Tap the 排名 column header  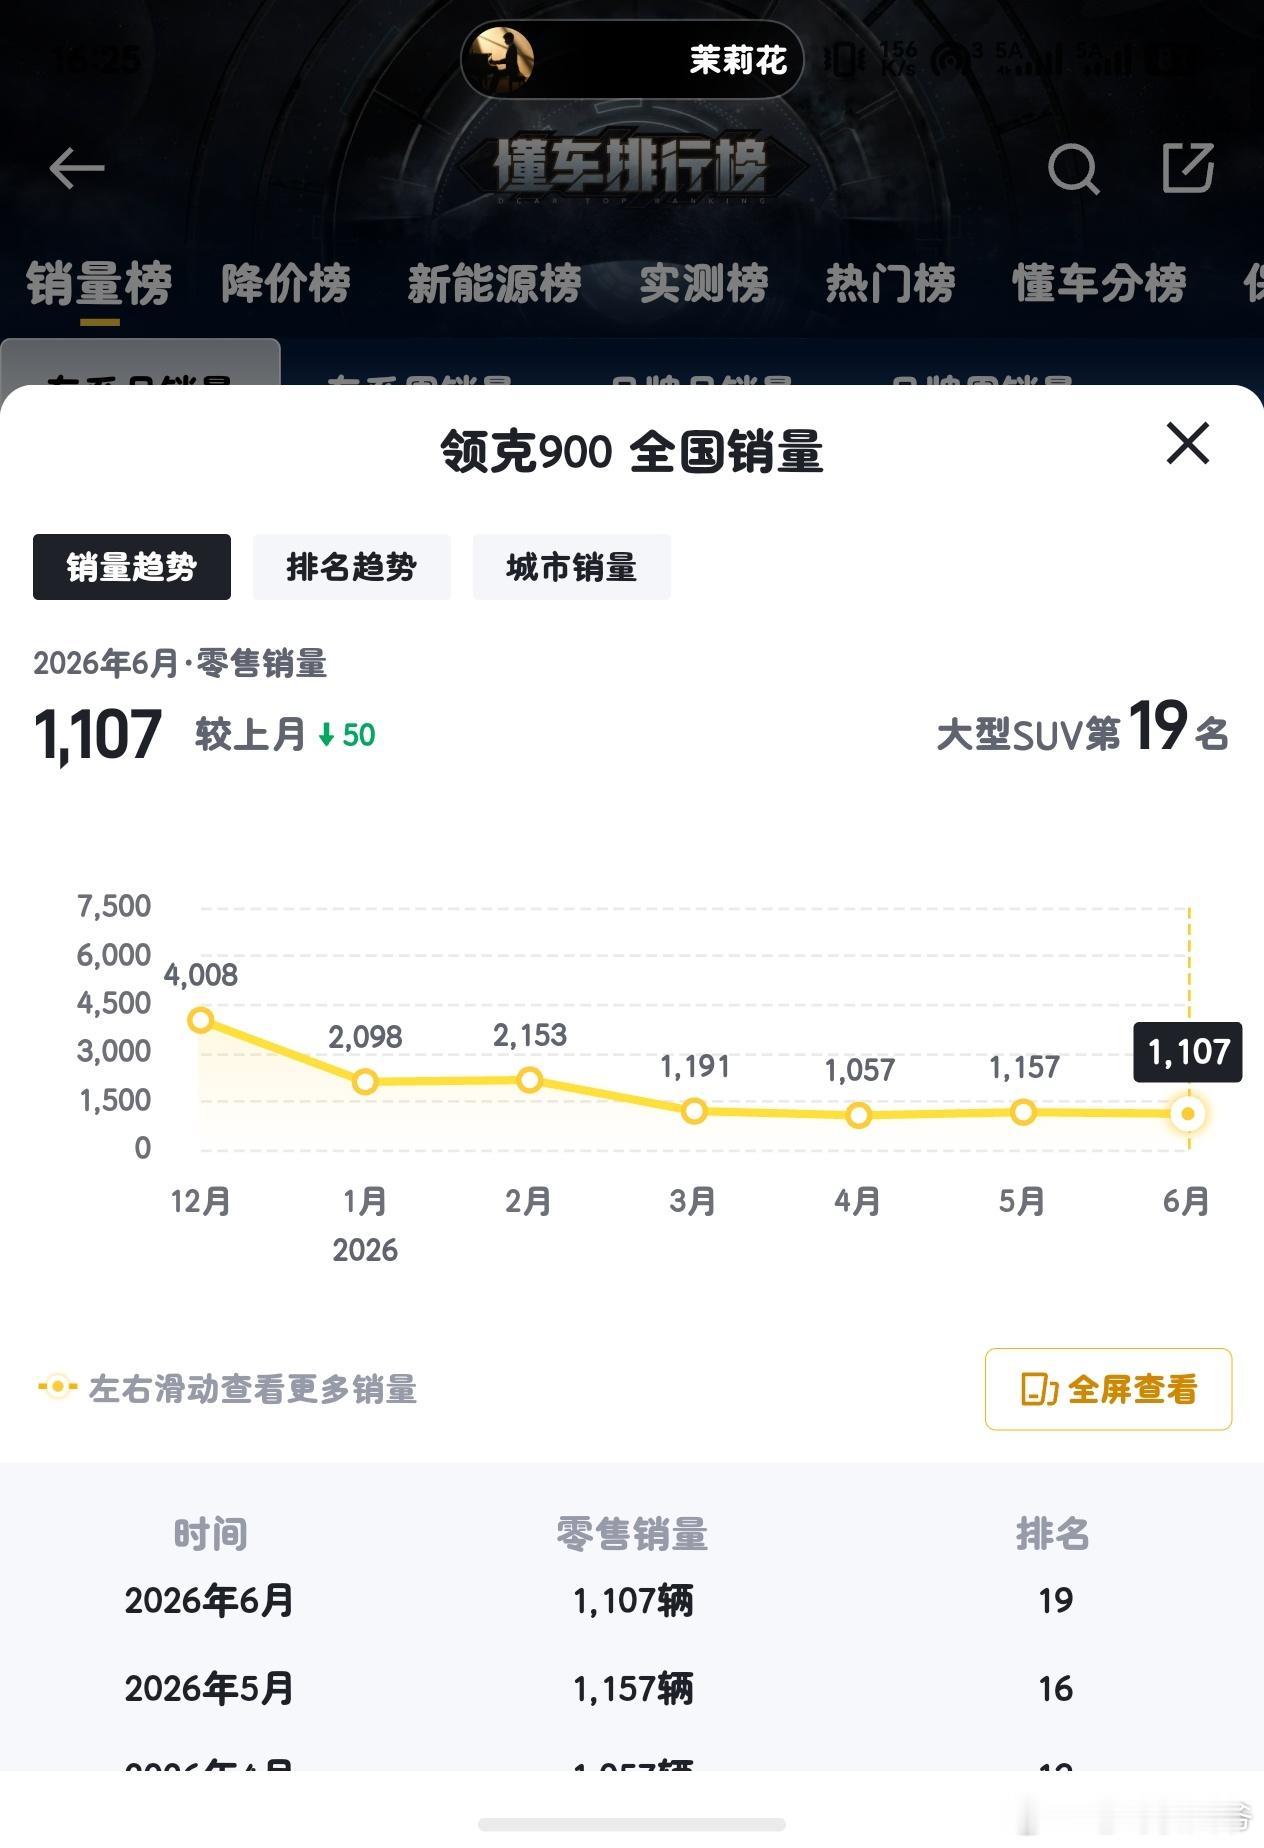1053,1534
